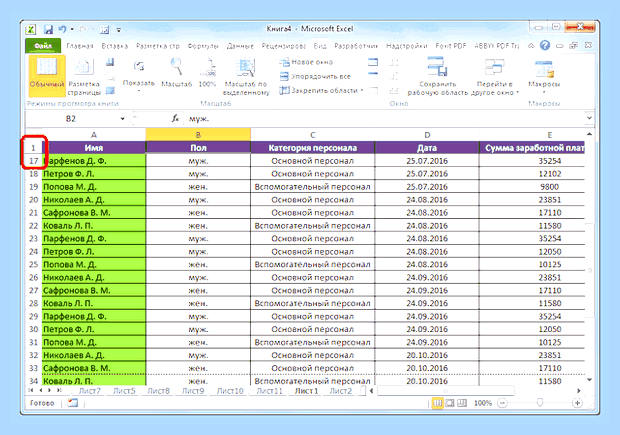Select column D header

coord(427,135)
